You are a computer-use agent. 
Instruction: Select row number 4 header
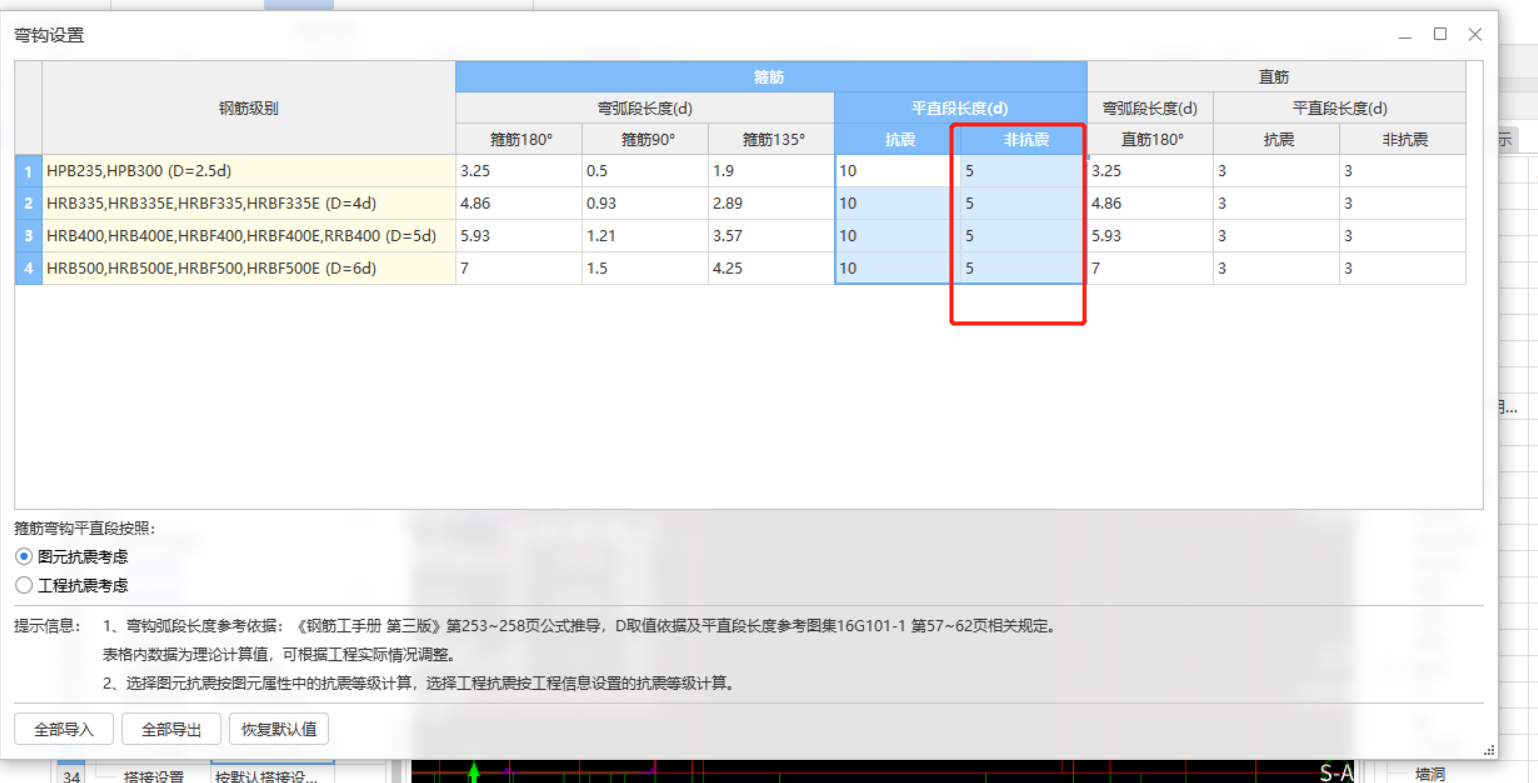[x=28, y=268]
